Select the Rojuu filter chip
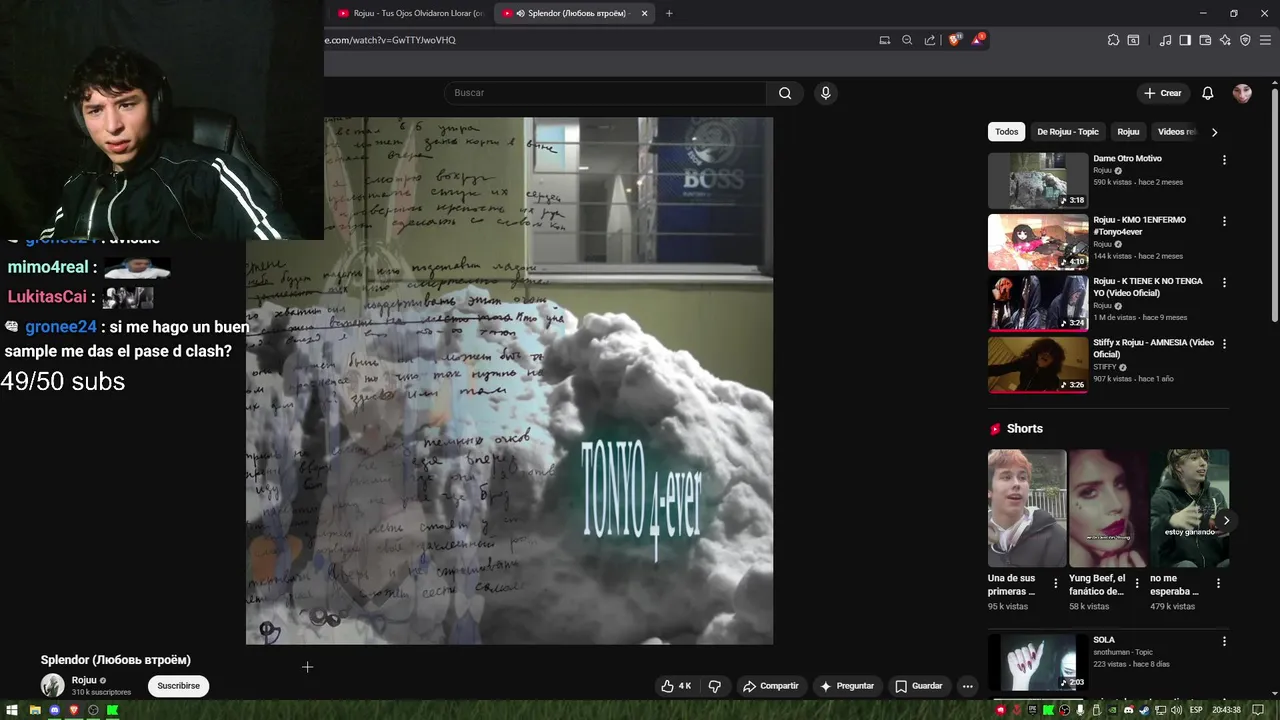Screen dimensions: 1280x720 point(1128,132)
